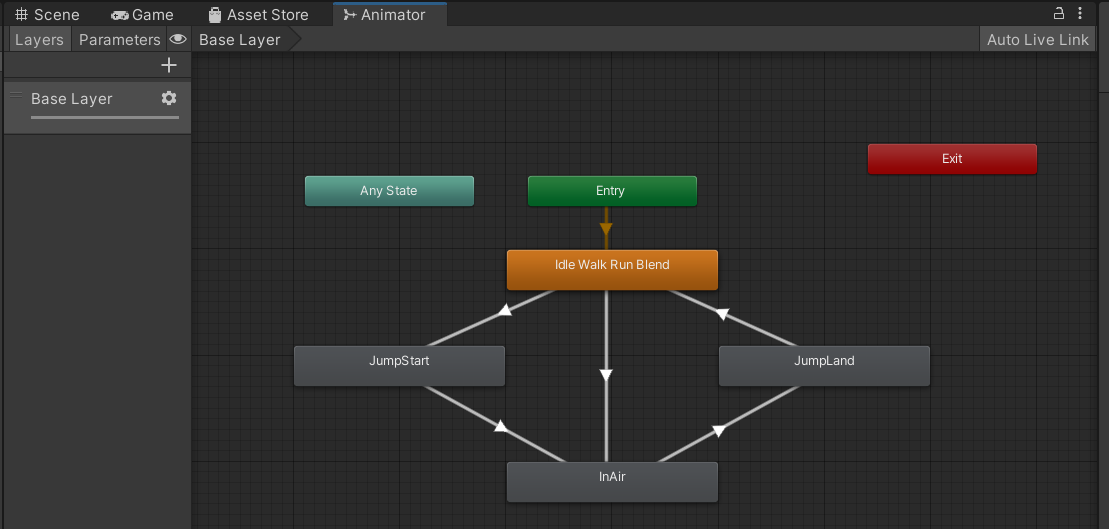This screenshot has width=1109, height=529.
Task: Click the Scene tab grid icon
Action: [22, 15]
